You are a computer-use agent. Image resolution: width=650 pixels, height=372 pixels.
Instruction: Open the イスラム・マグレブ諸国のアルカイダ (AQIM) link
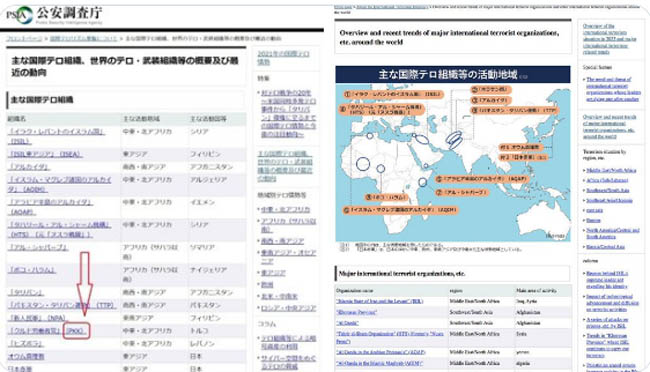coord(60,184)
